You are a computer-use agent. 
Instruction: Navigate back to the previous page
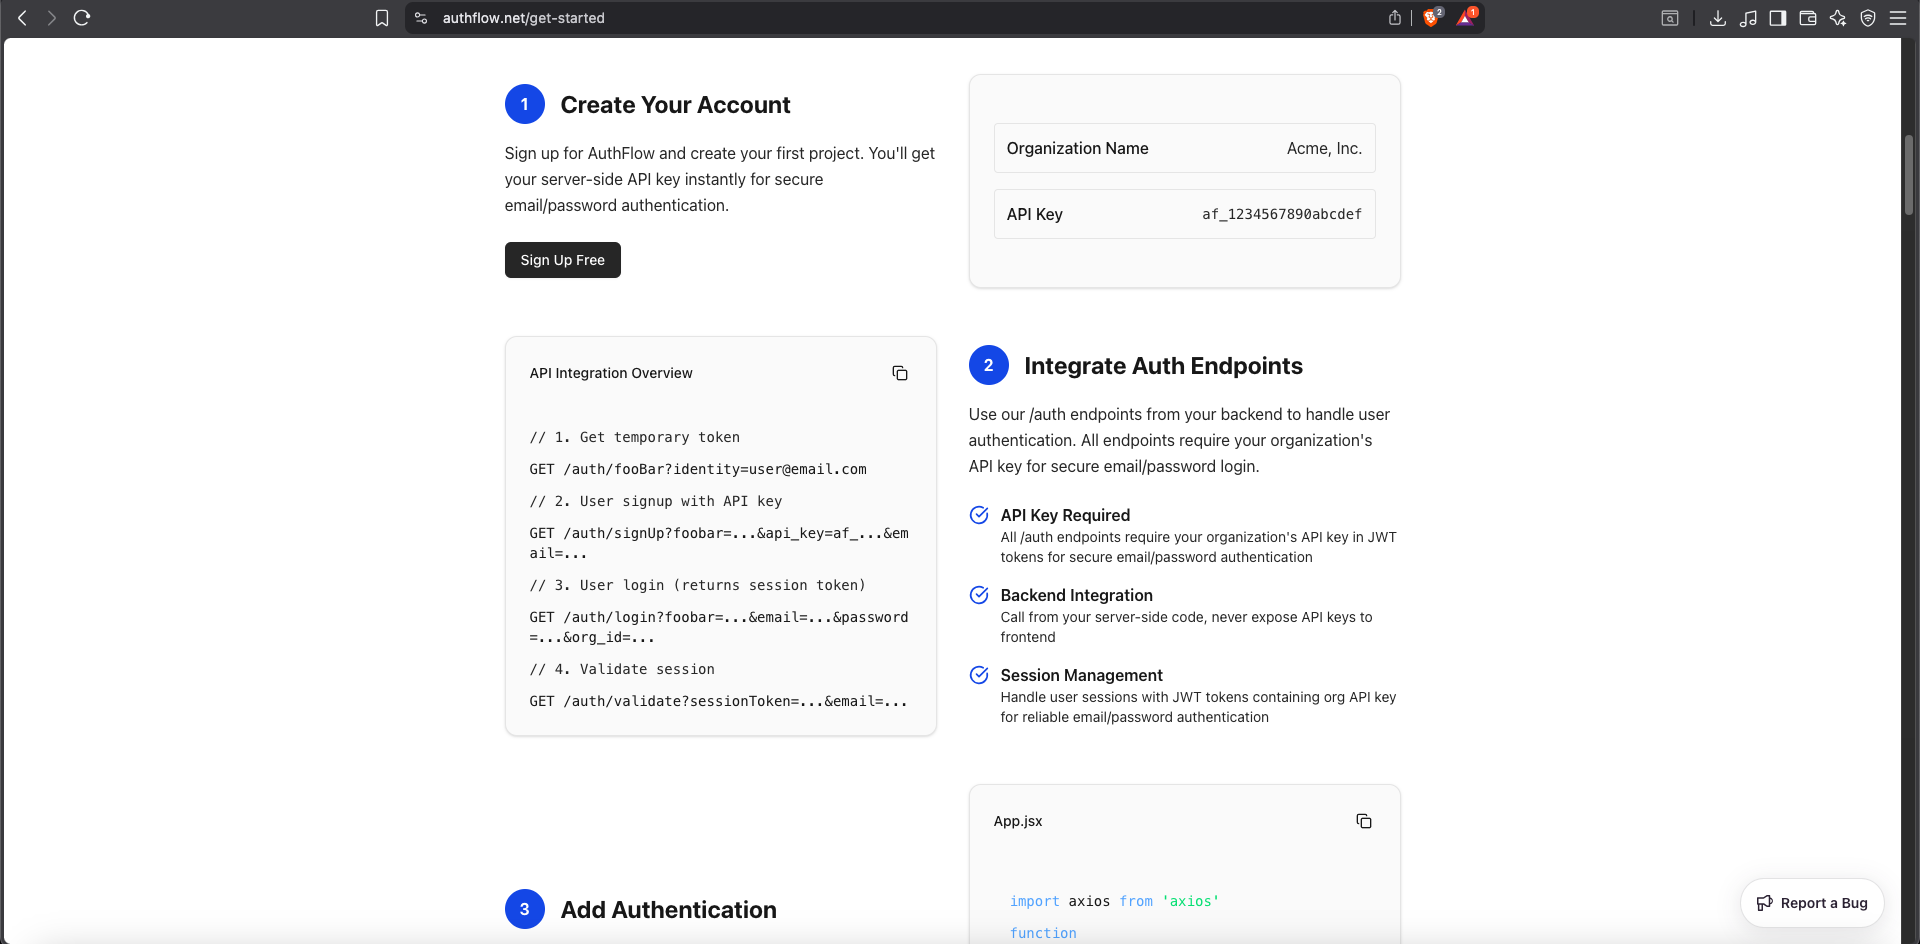pos(22,17)
